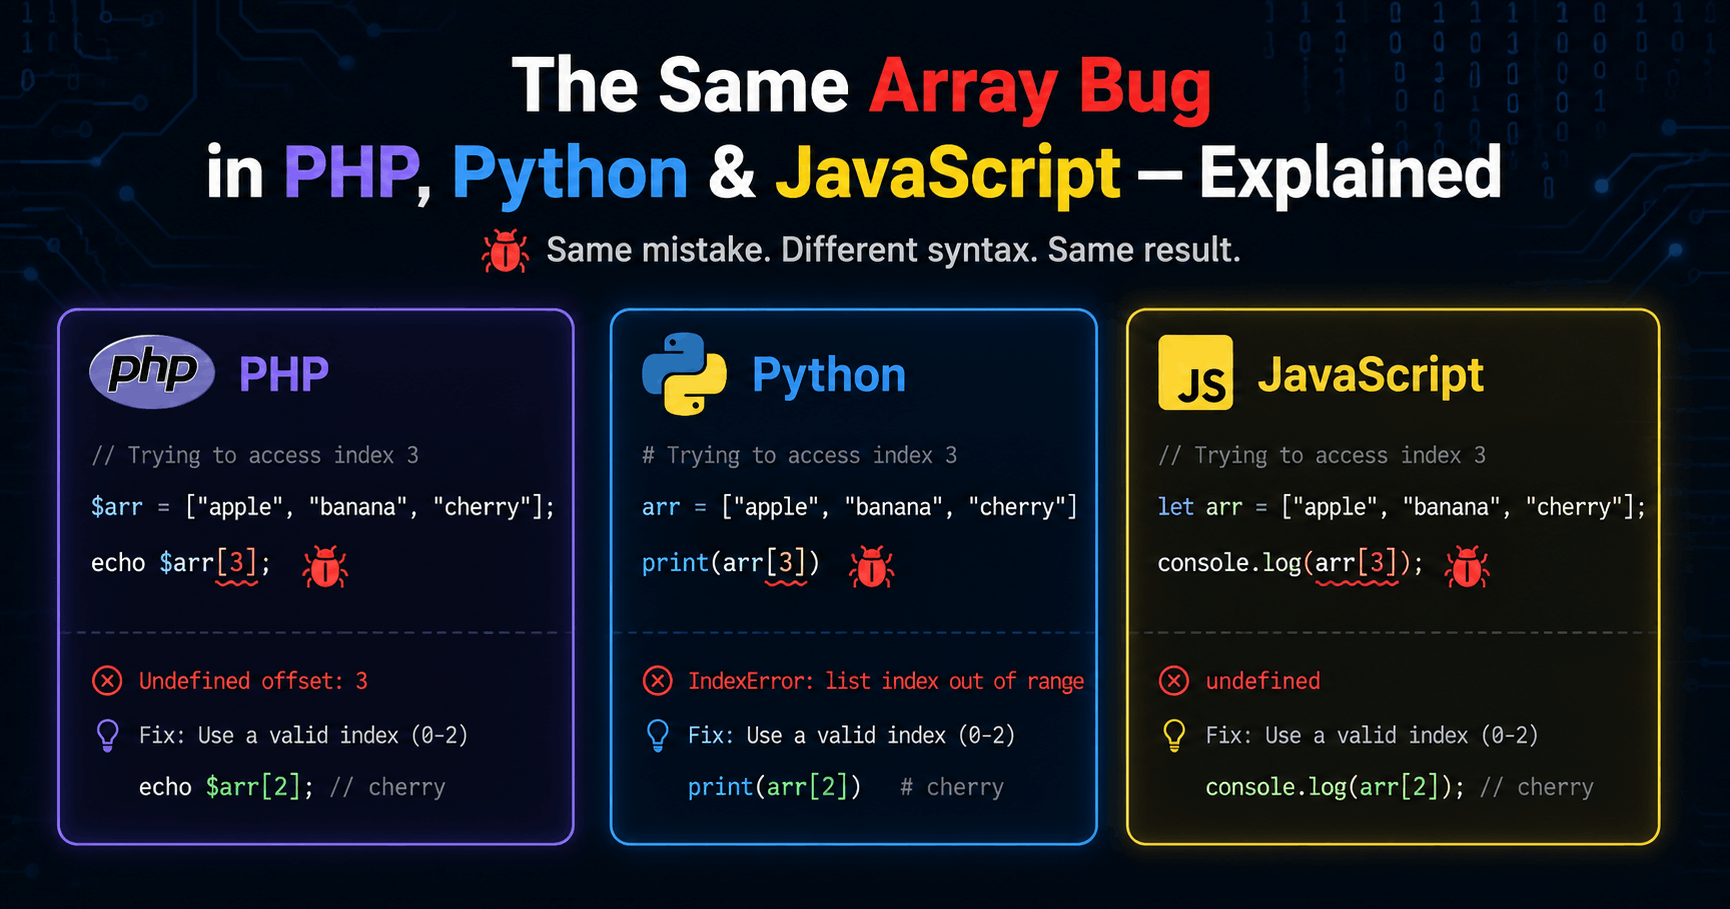
Task: Click the yellow JavaScript card heading
Action: tap(1371, 376)
